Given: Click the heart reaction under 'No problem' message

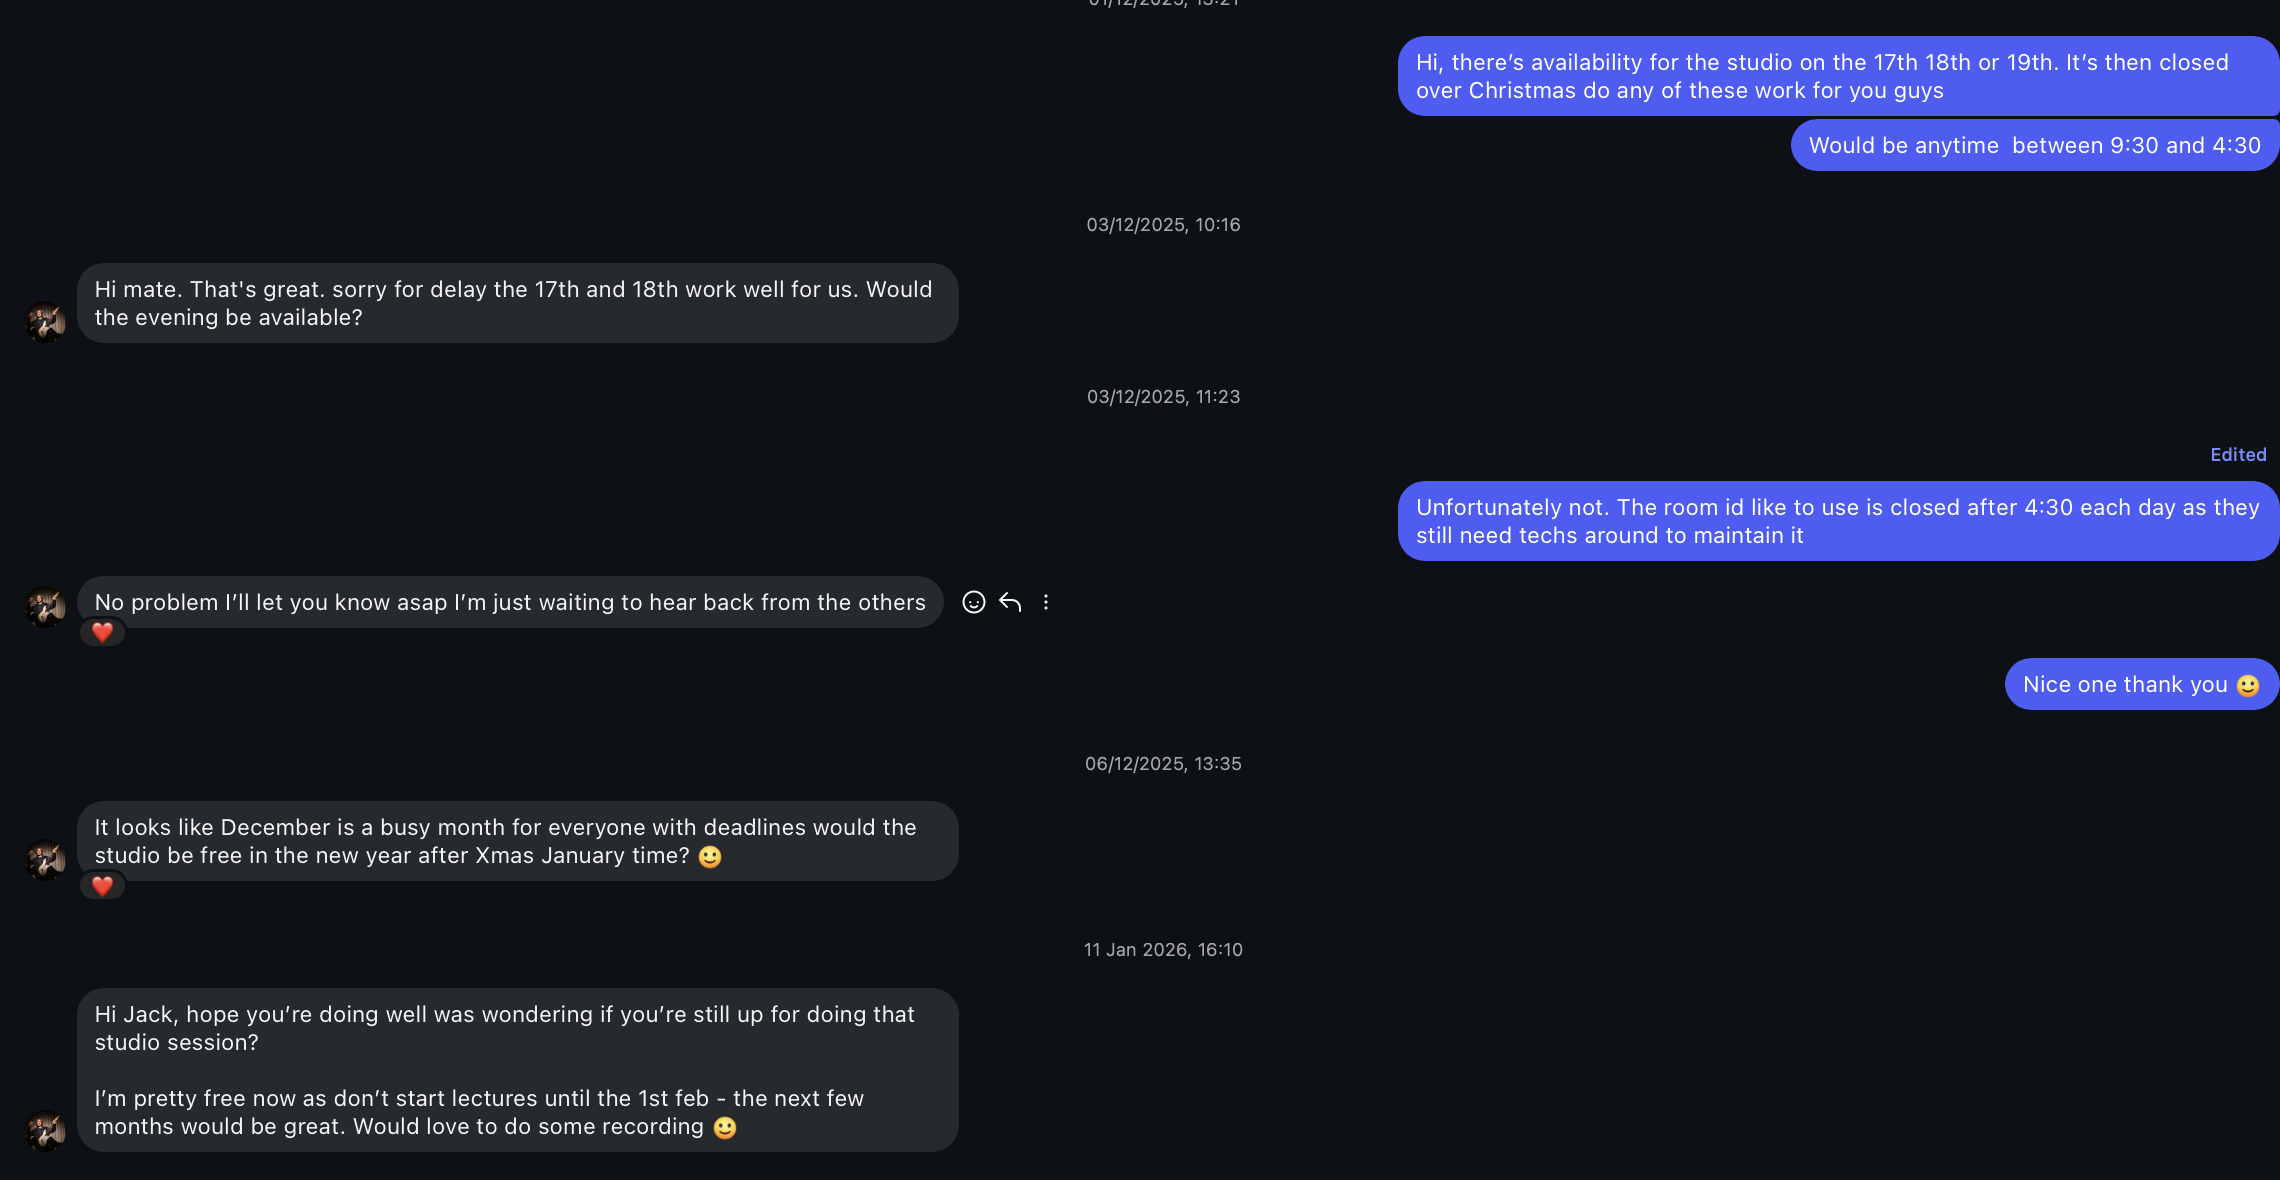Looking at the screenshot, I should [x=102, y=632].
